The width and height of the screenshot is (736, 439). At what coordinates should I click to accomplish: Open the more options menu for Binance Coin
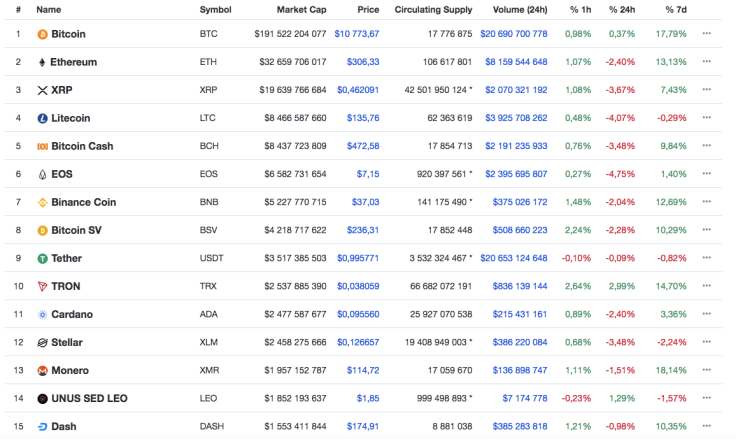click(x=706, y=201)
